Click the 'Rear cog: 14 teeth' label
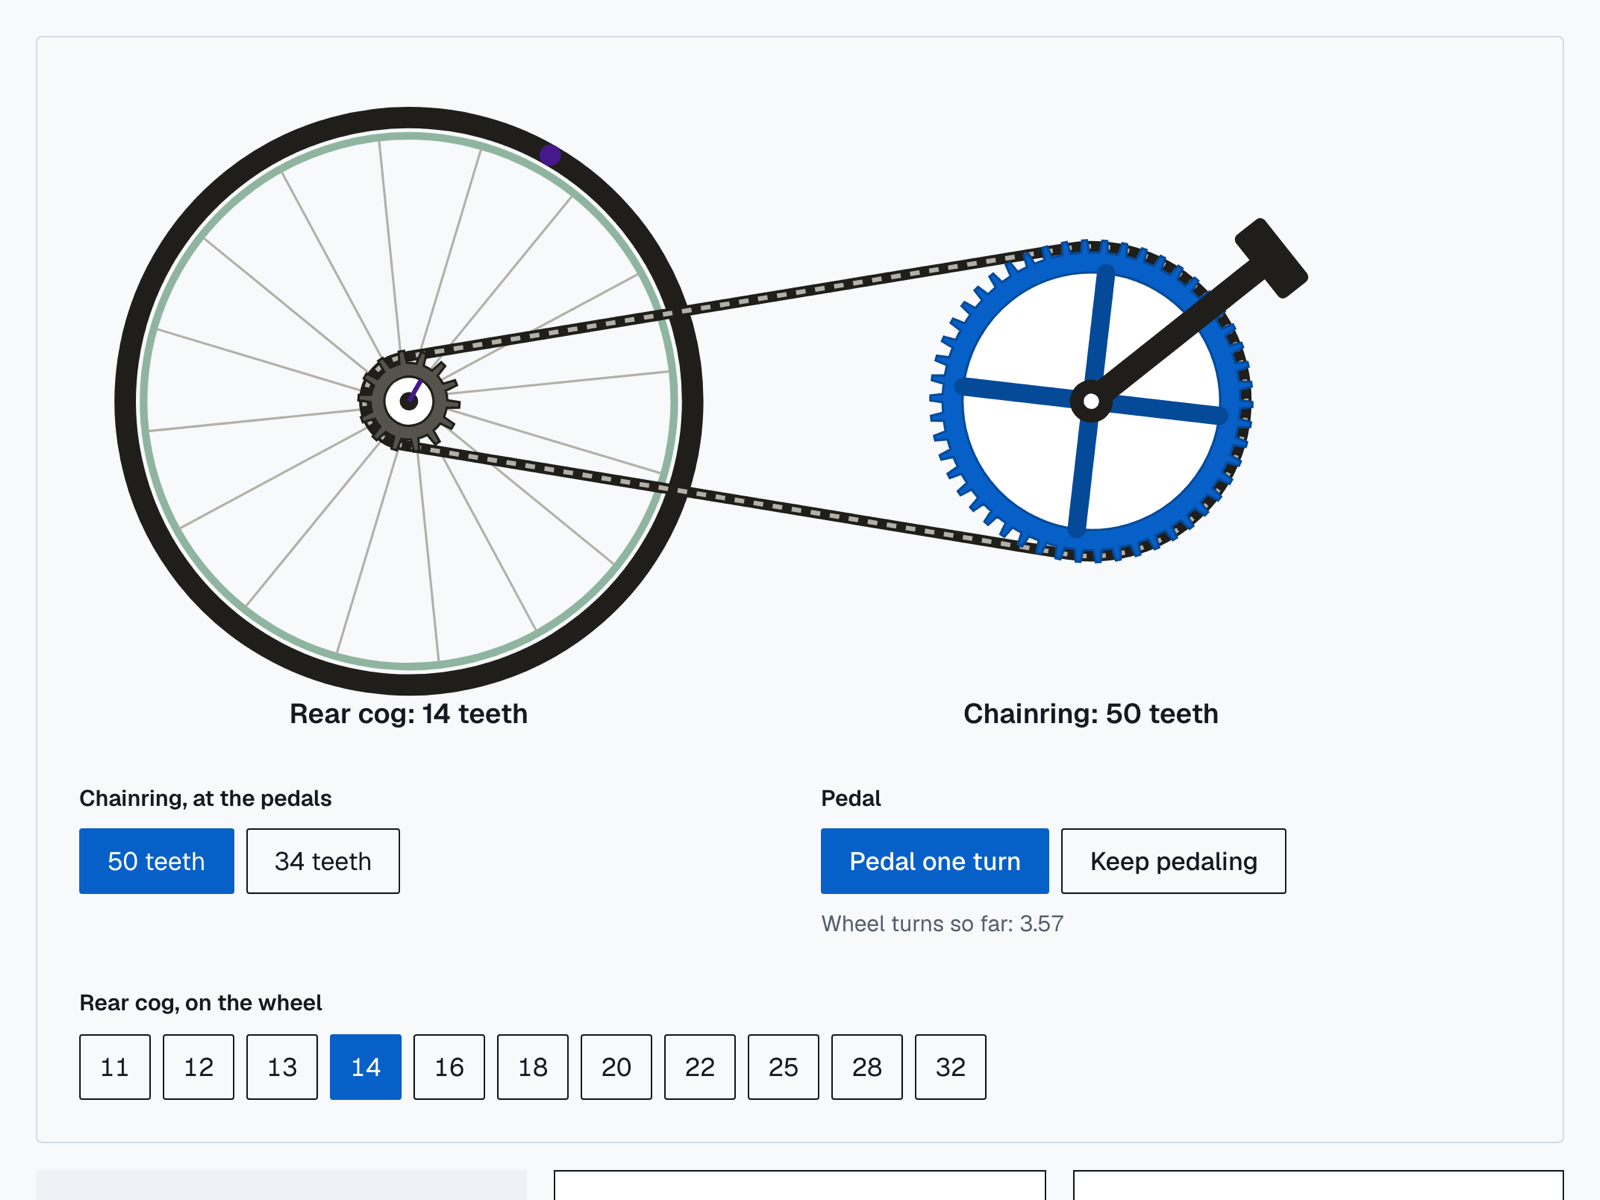The width and height of the screenshot is (1600, 1200). [408, 714]
